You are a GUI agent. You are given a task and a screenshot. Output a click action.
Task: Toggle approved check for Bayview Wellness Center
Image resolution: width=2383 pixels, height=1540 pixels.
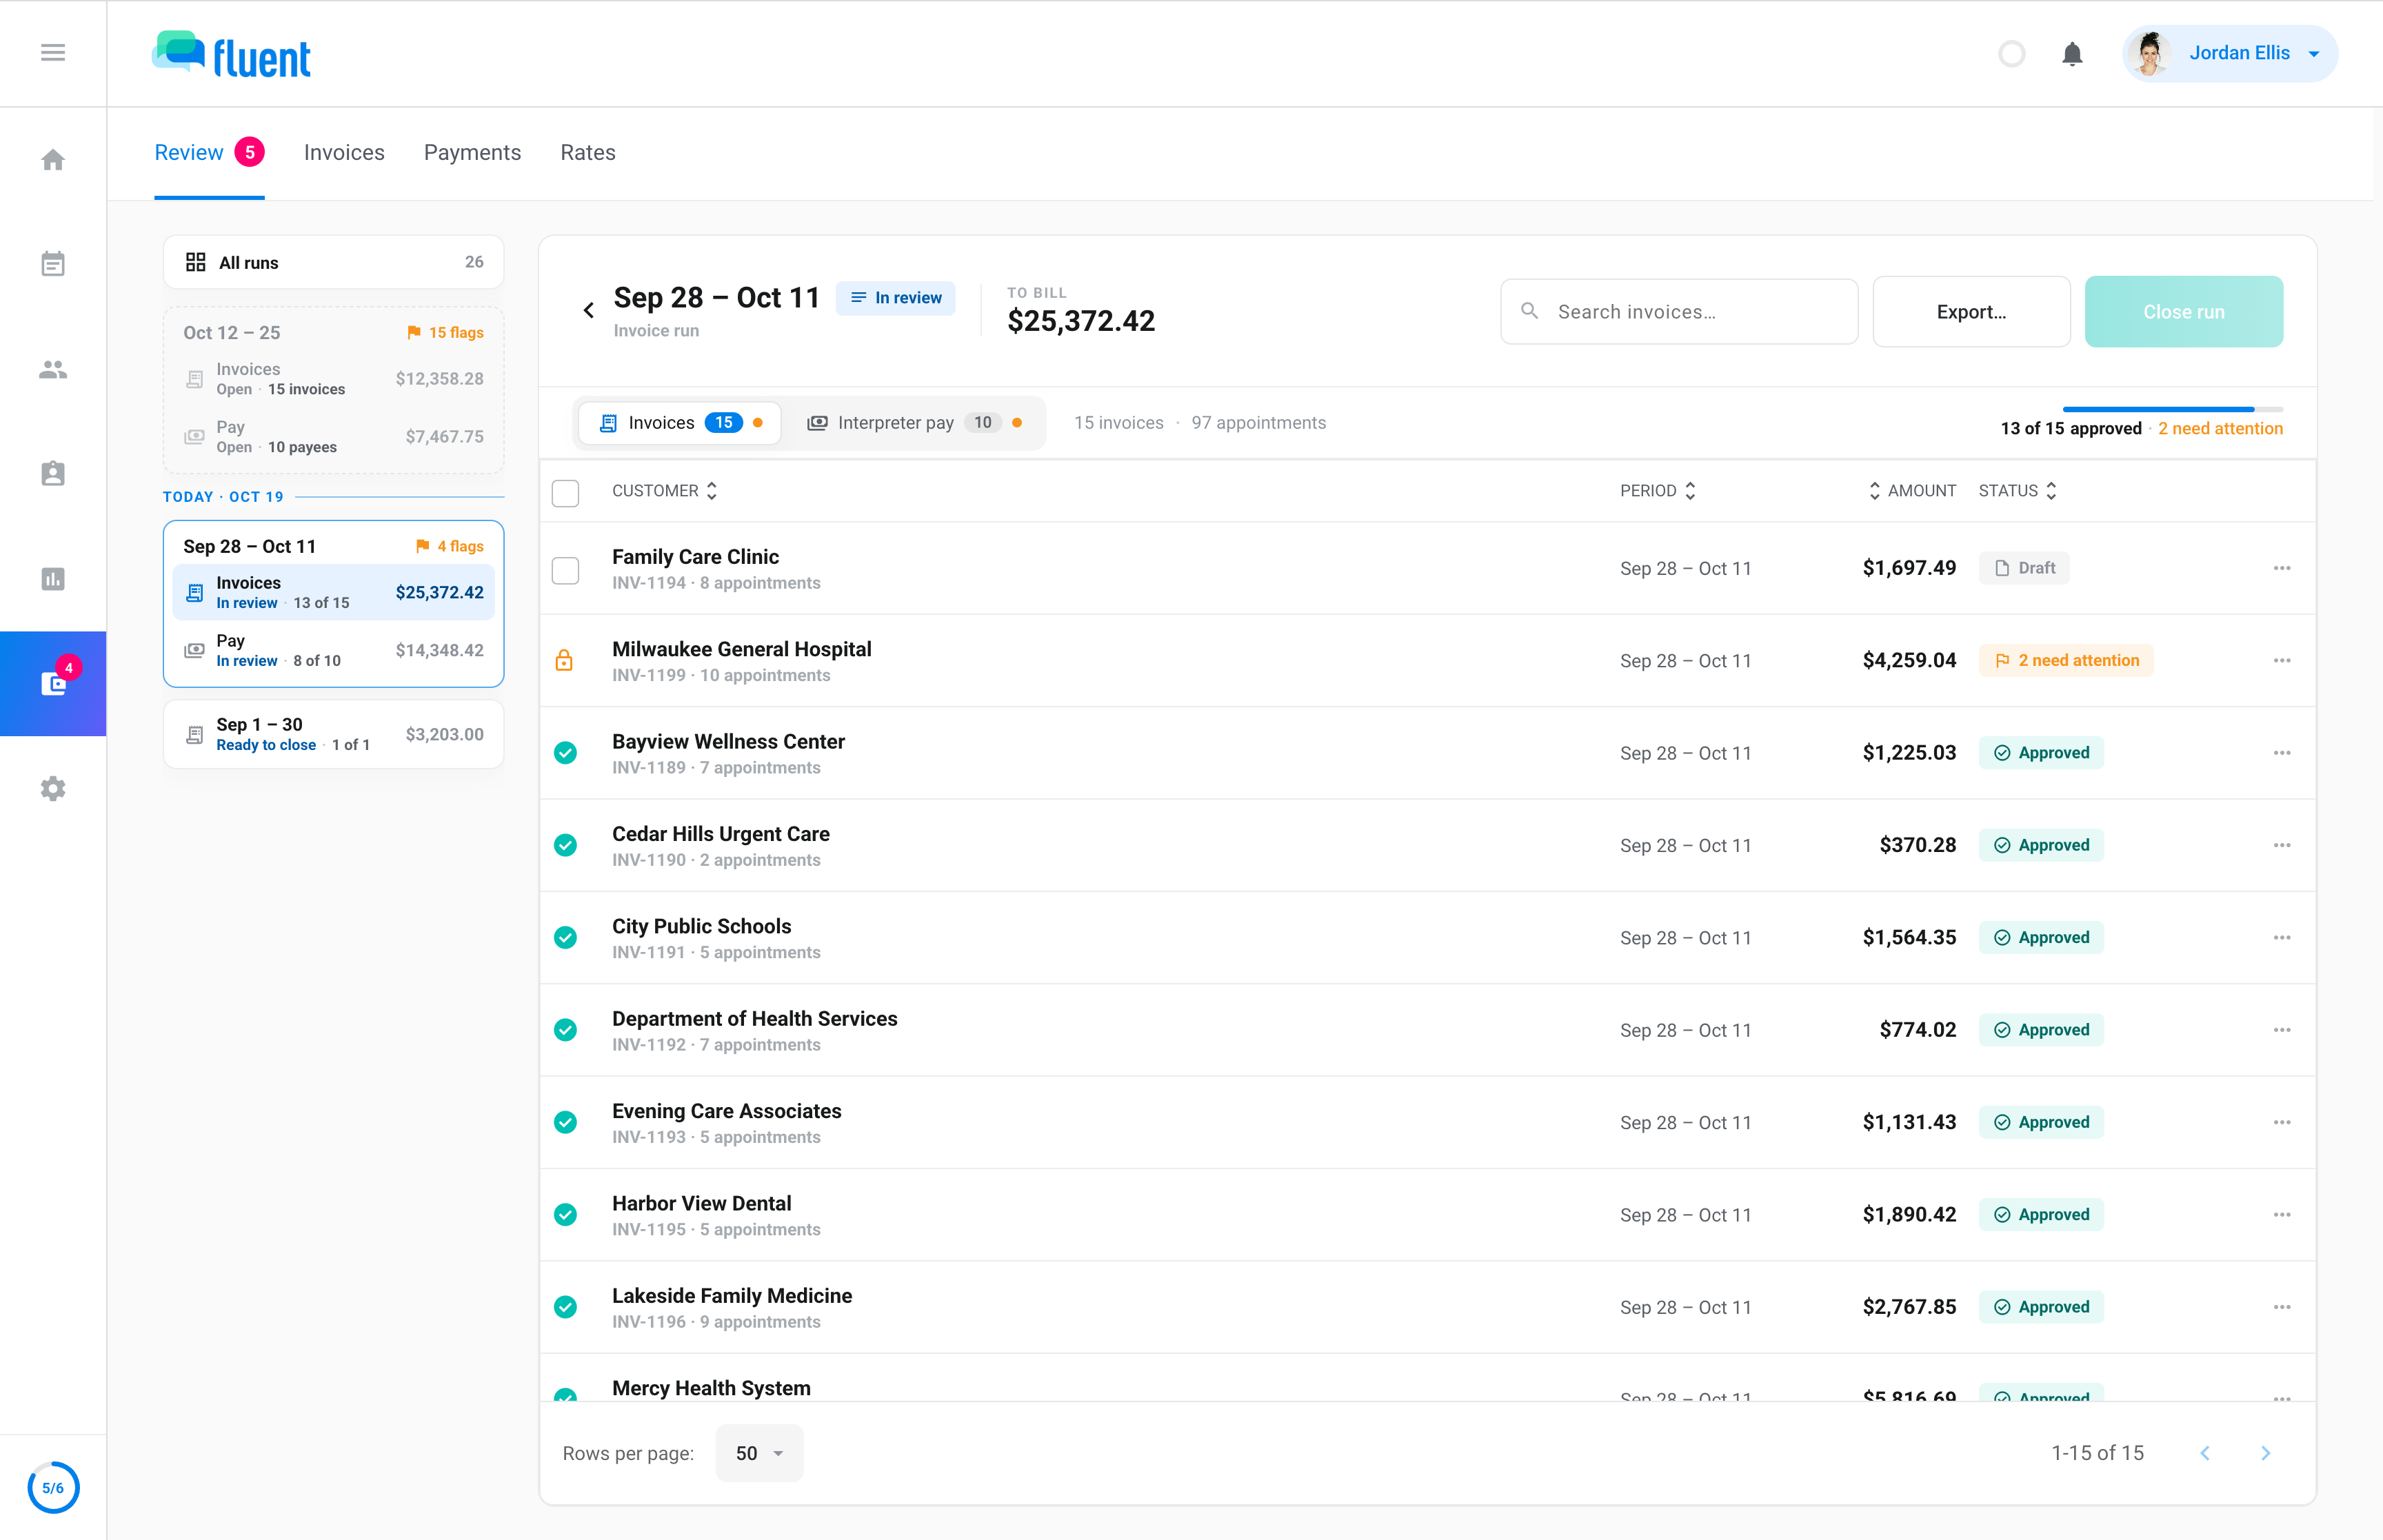point(565,753)
